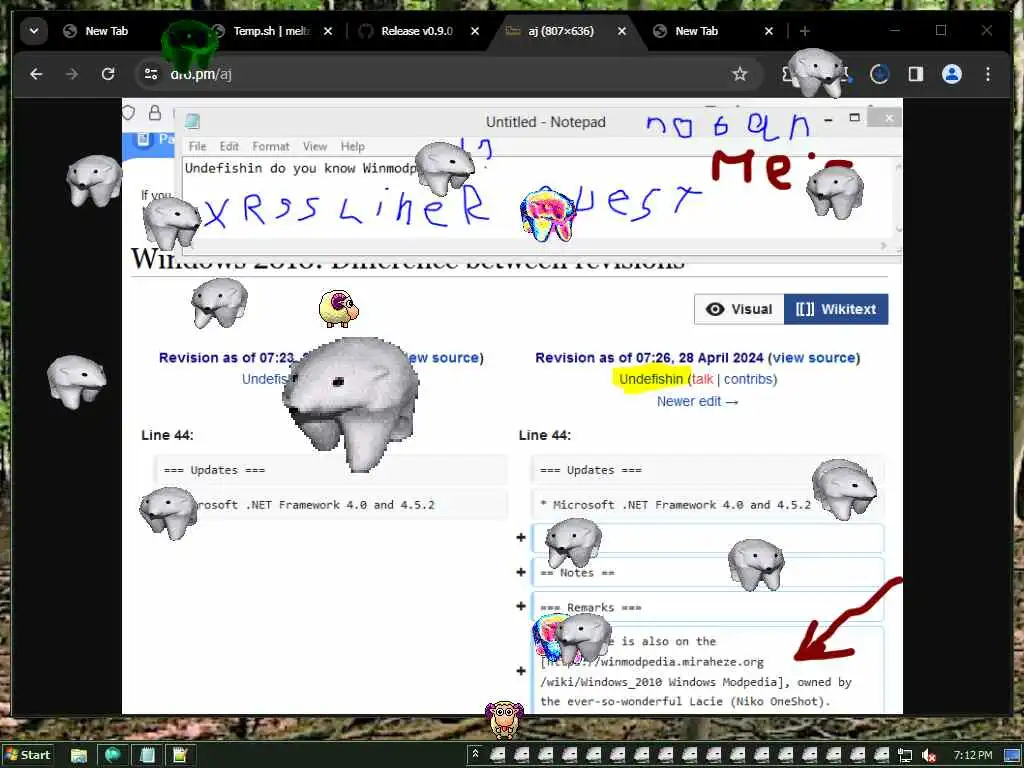1024x768 pixels.
Task: Open the View menu in pictured Notepad
Action: [314, 146]
